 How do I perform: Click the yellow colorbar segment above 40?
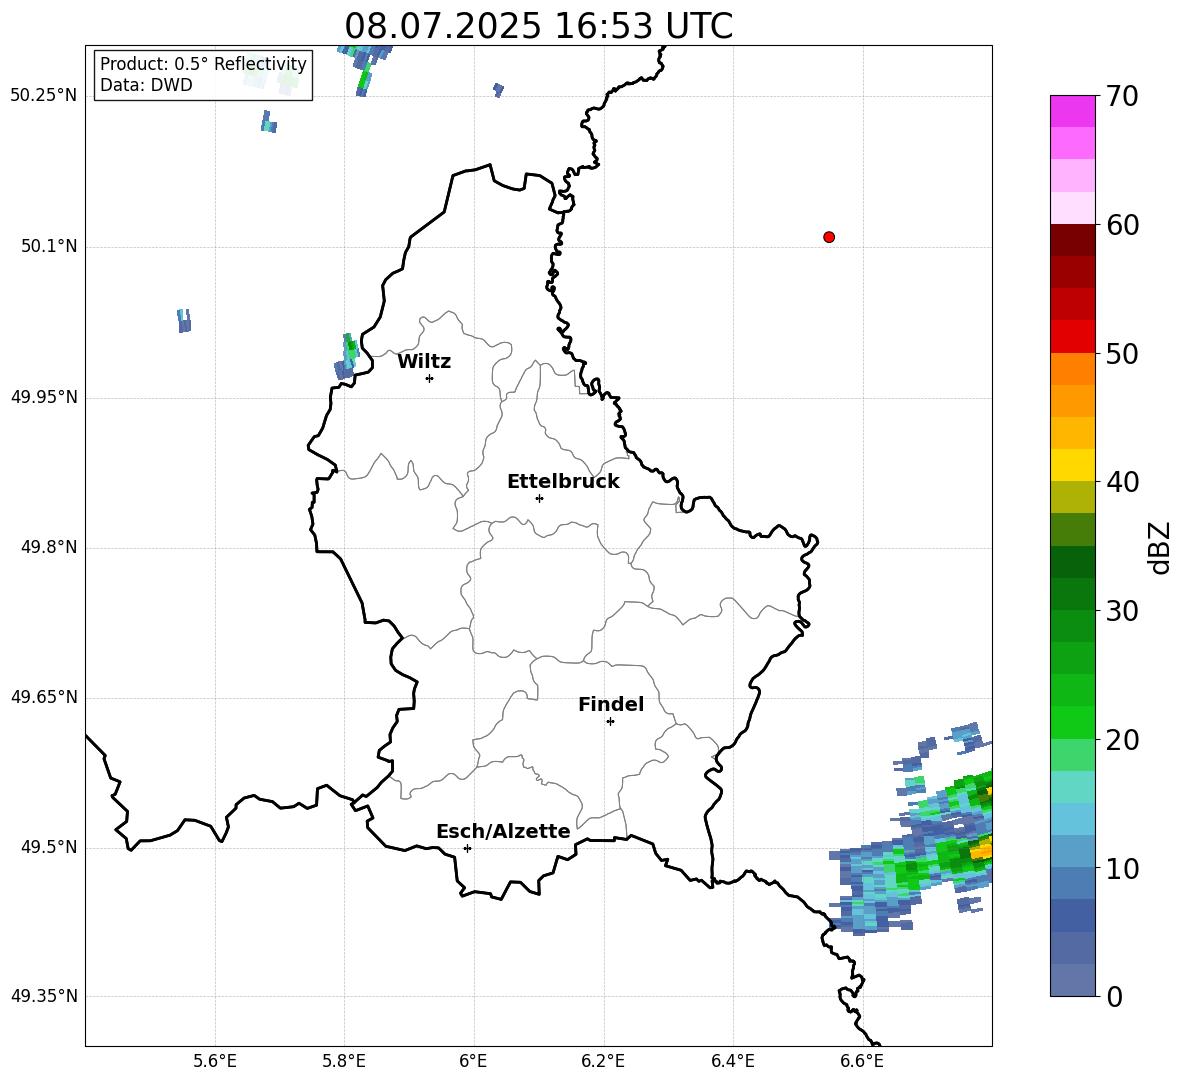point(1072,465)
